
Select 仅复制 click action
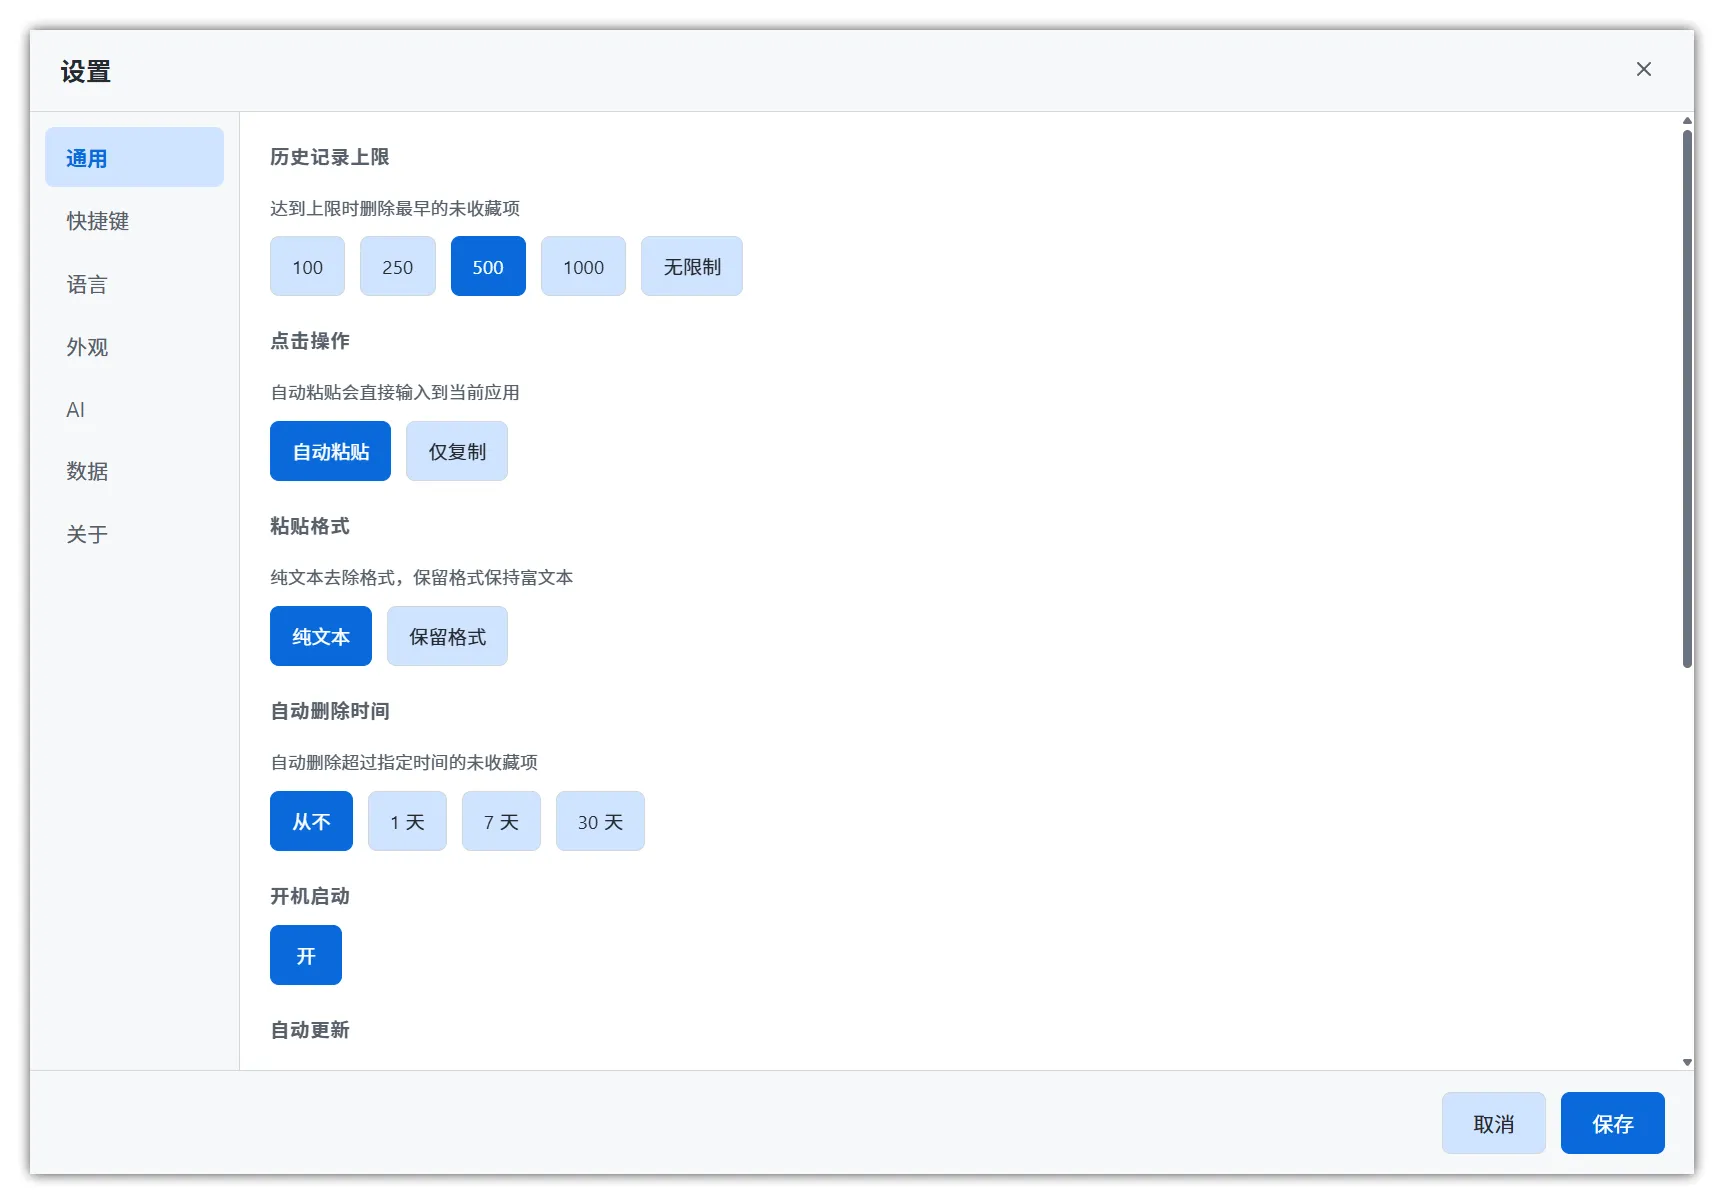click(x=456, y=452)
